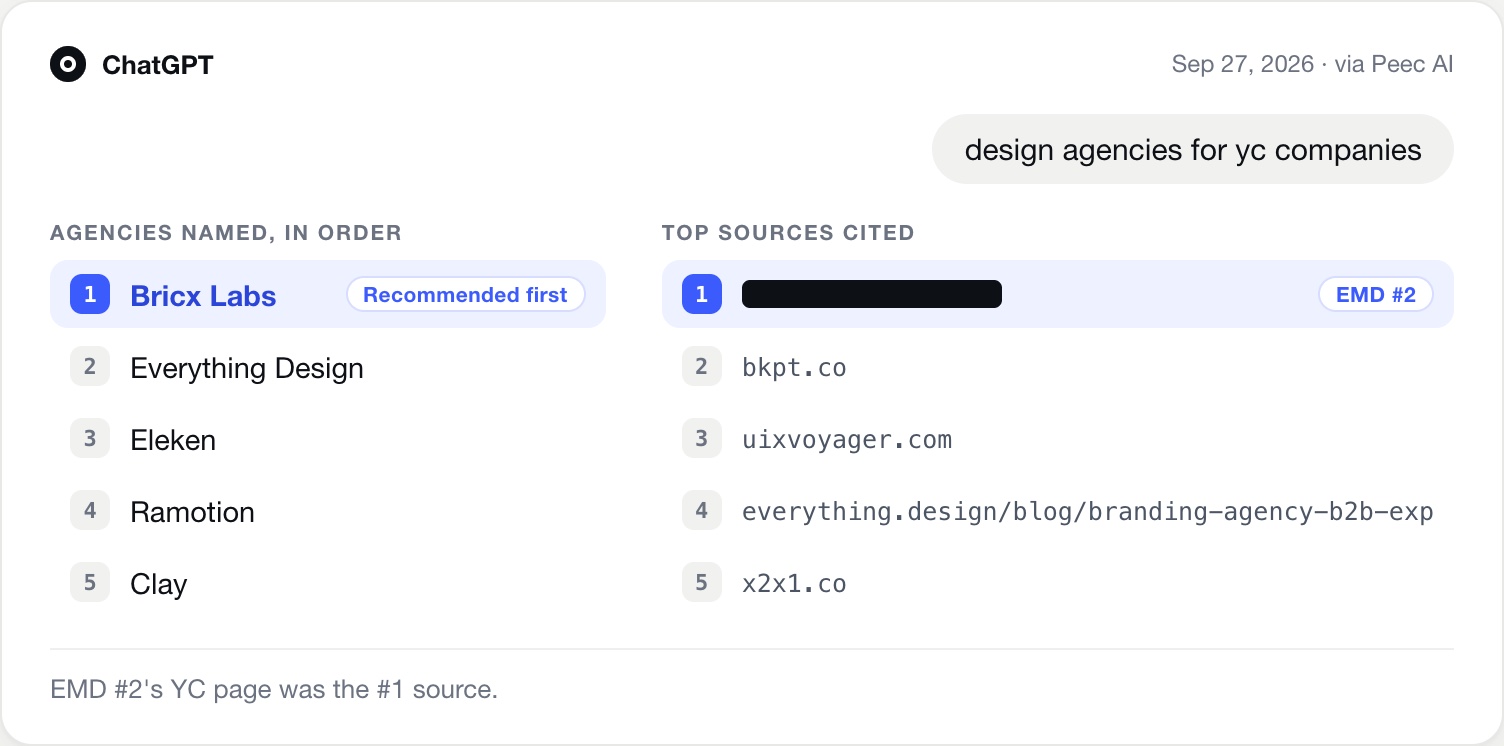Click the 'Agencies named, in order' heading
The width and height of the screenshot is (1504, 746).
click(x=226, y=233)
